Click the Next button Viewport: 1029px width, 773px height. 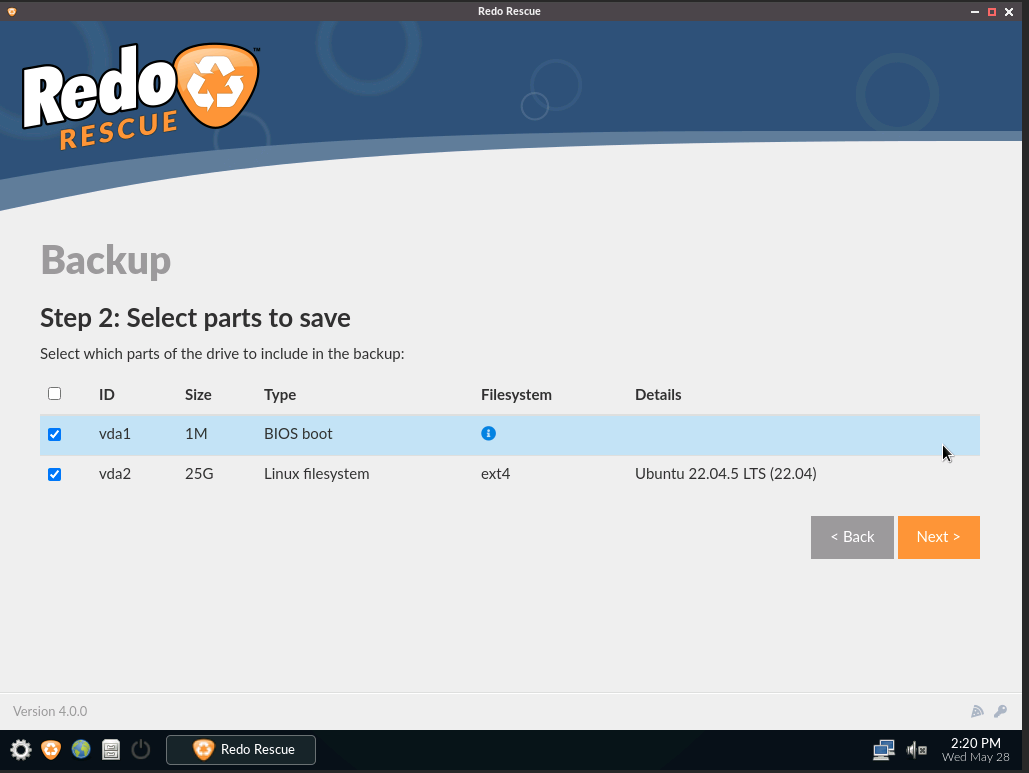(x=938, y=537)
